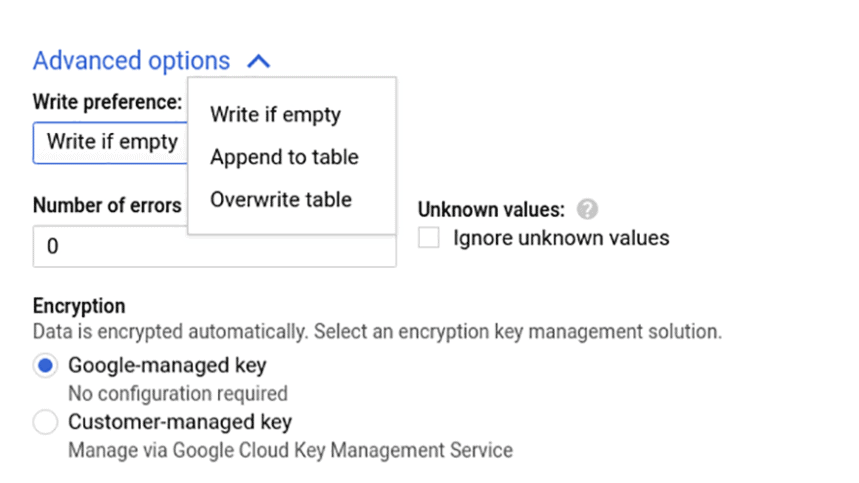Open the Write preference combo box
This screenshot has width=859, height=483.
[110, 141]
